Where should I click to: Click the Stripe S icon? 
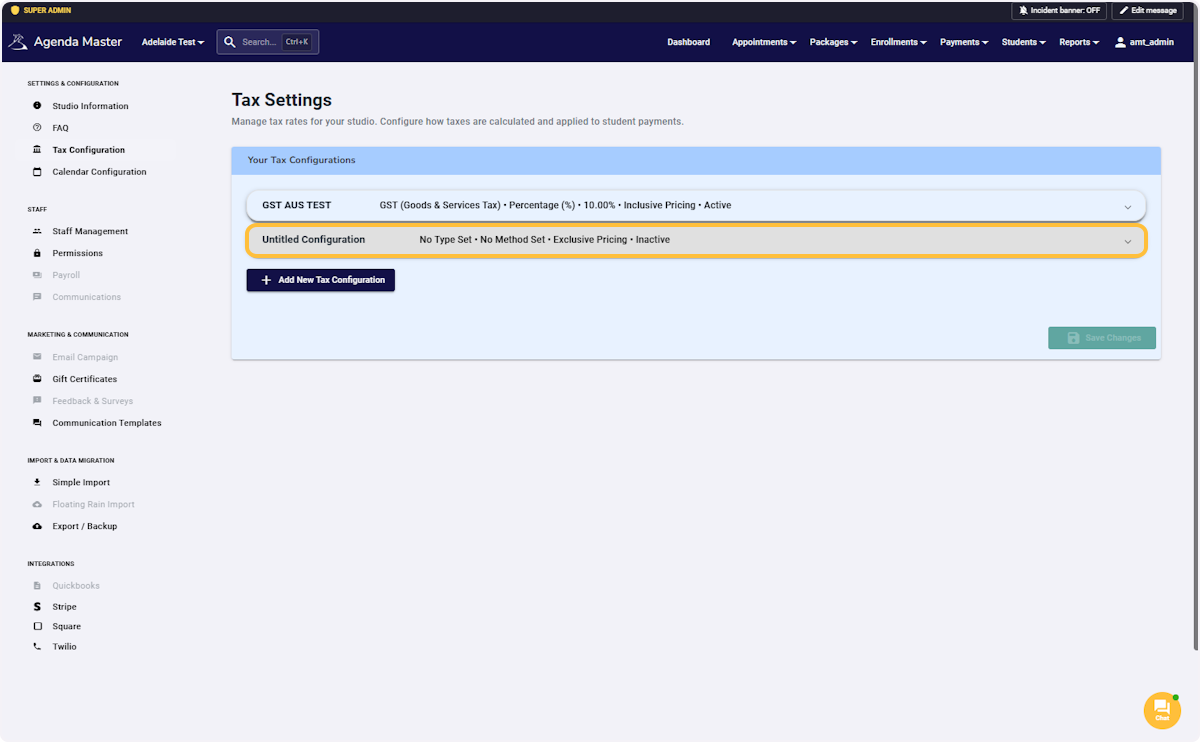tap(37, 607)
